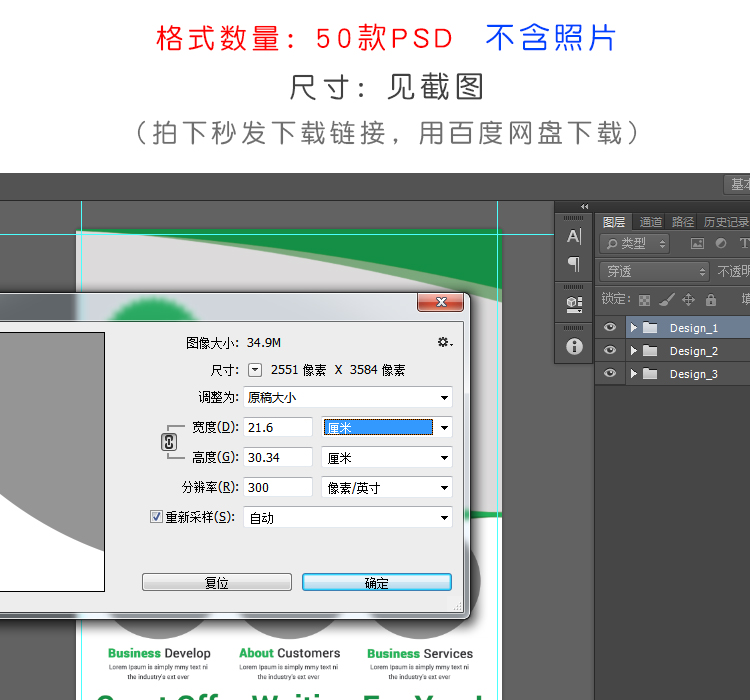Expand the Design_2 layer group
750x700 pixels.
[x=633, y=351]
